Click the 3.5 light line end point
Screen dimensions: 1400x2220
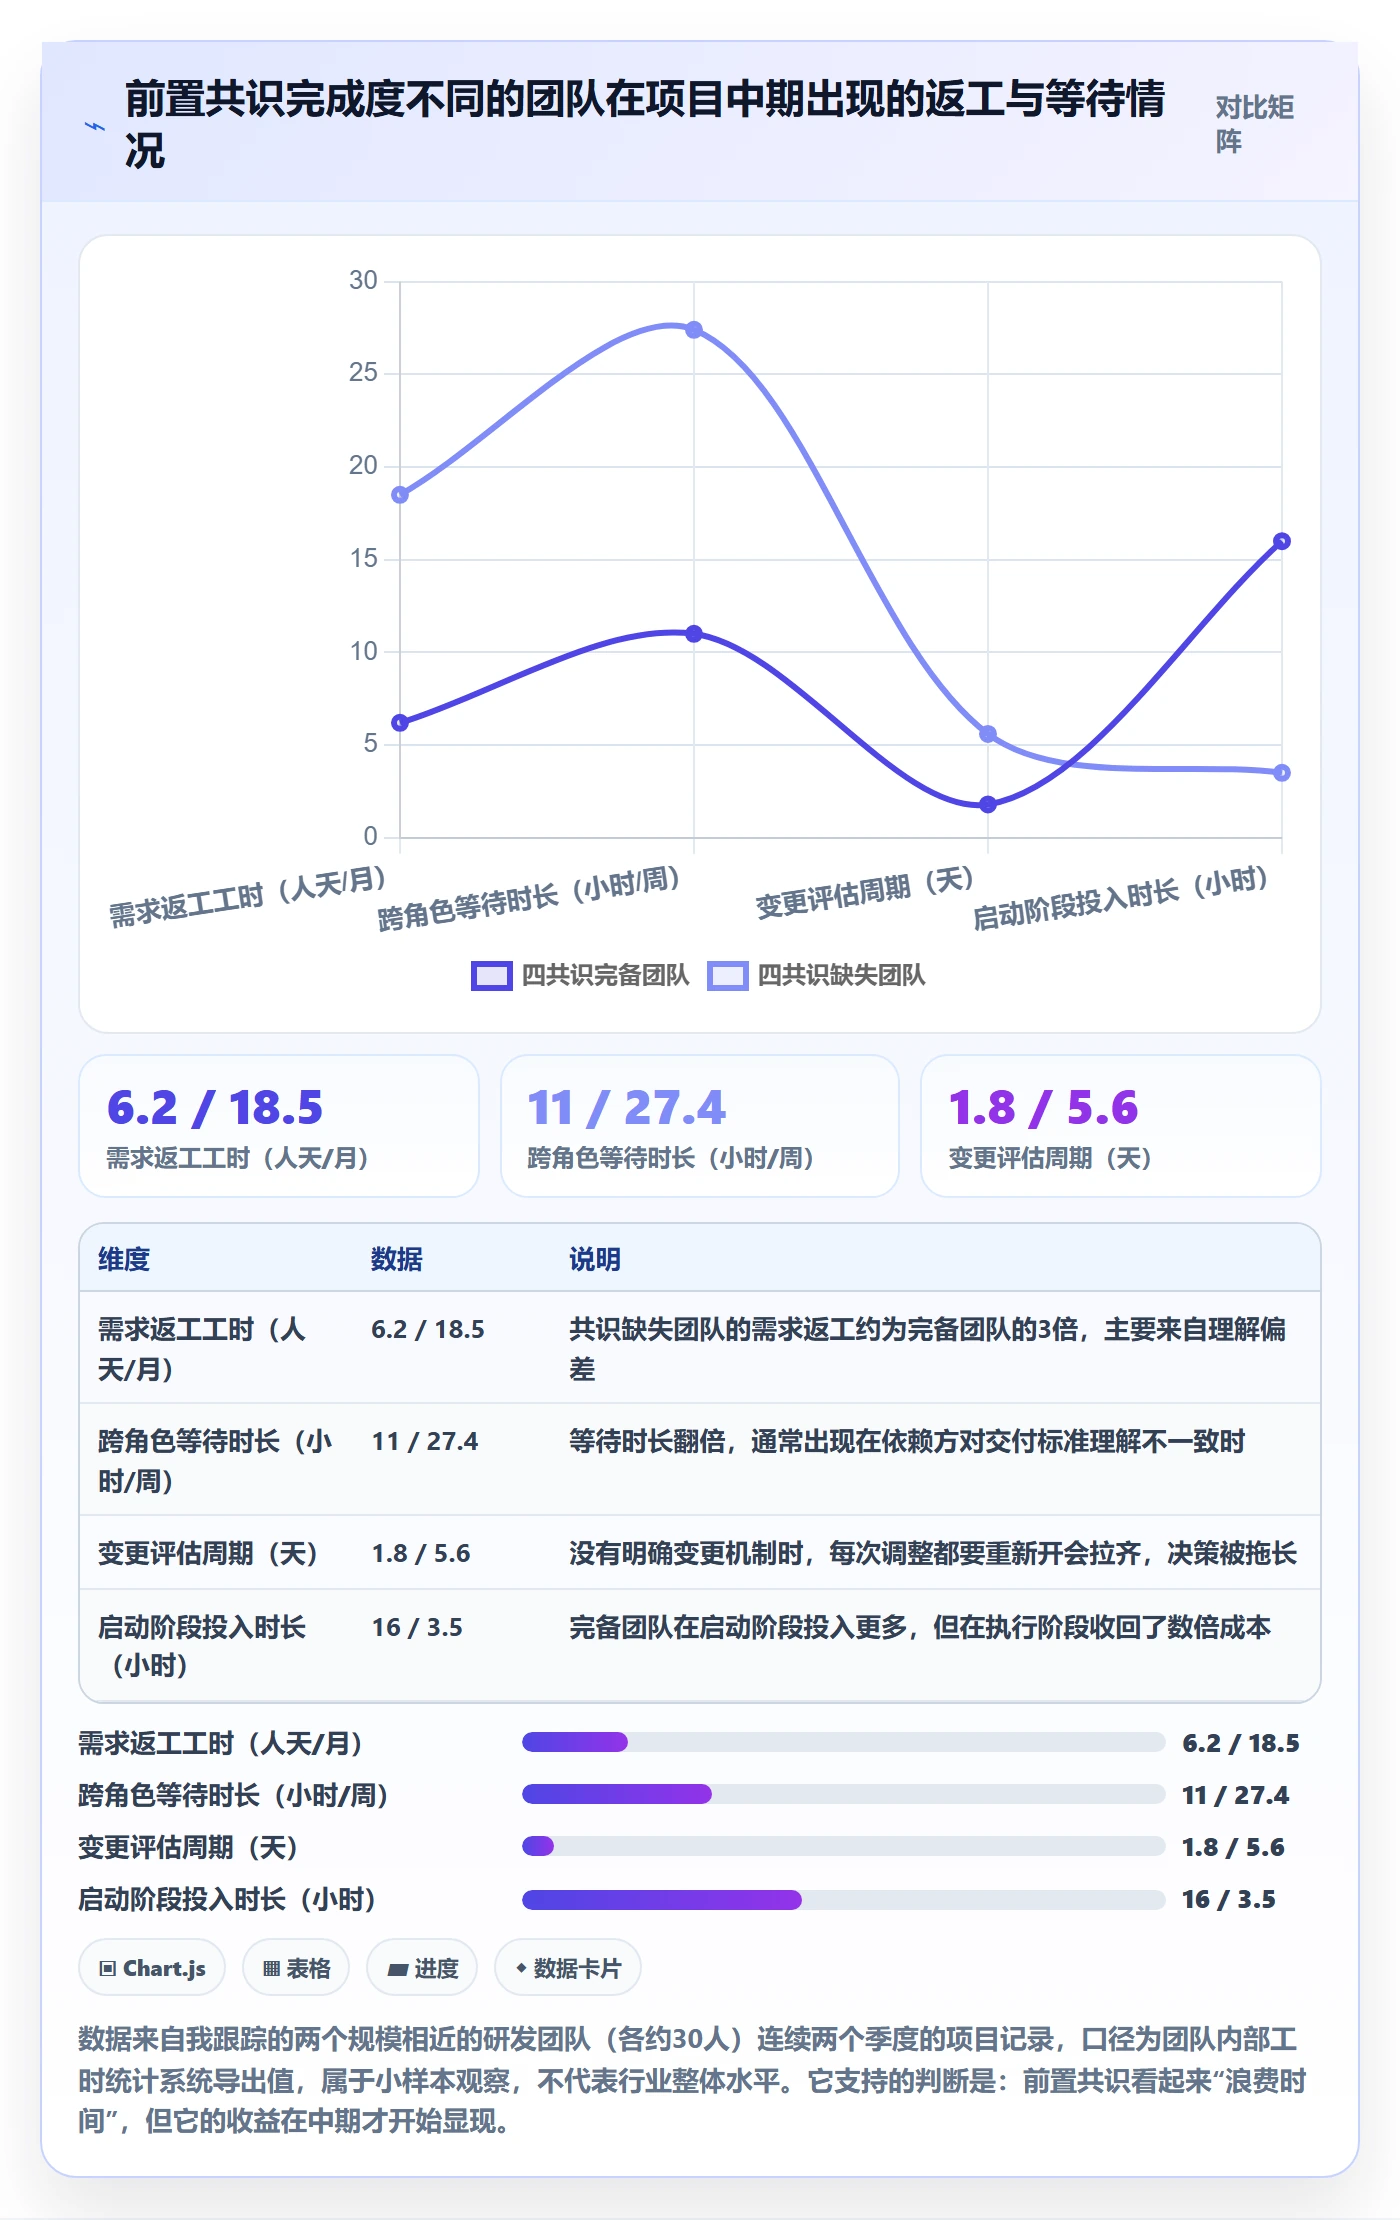tap(1282, 773)
